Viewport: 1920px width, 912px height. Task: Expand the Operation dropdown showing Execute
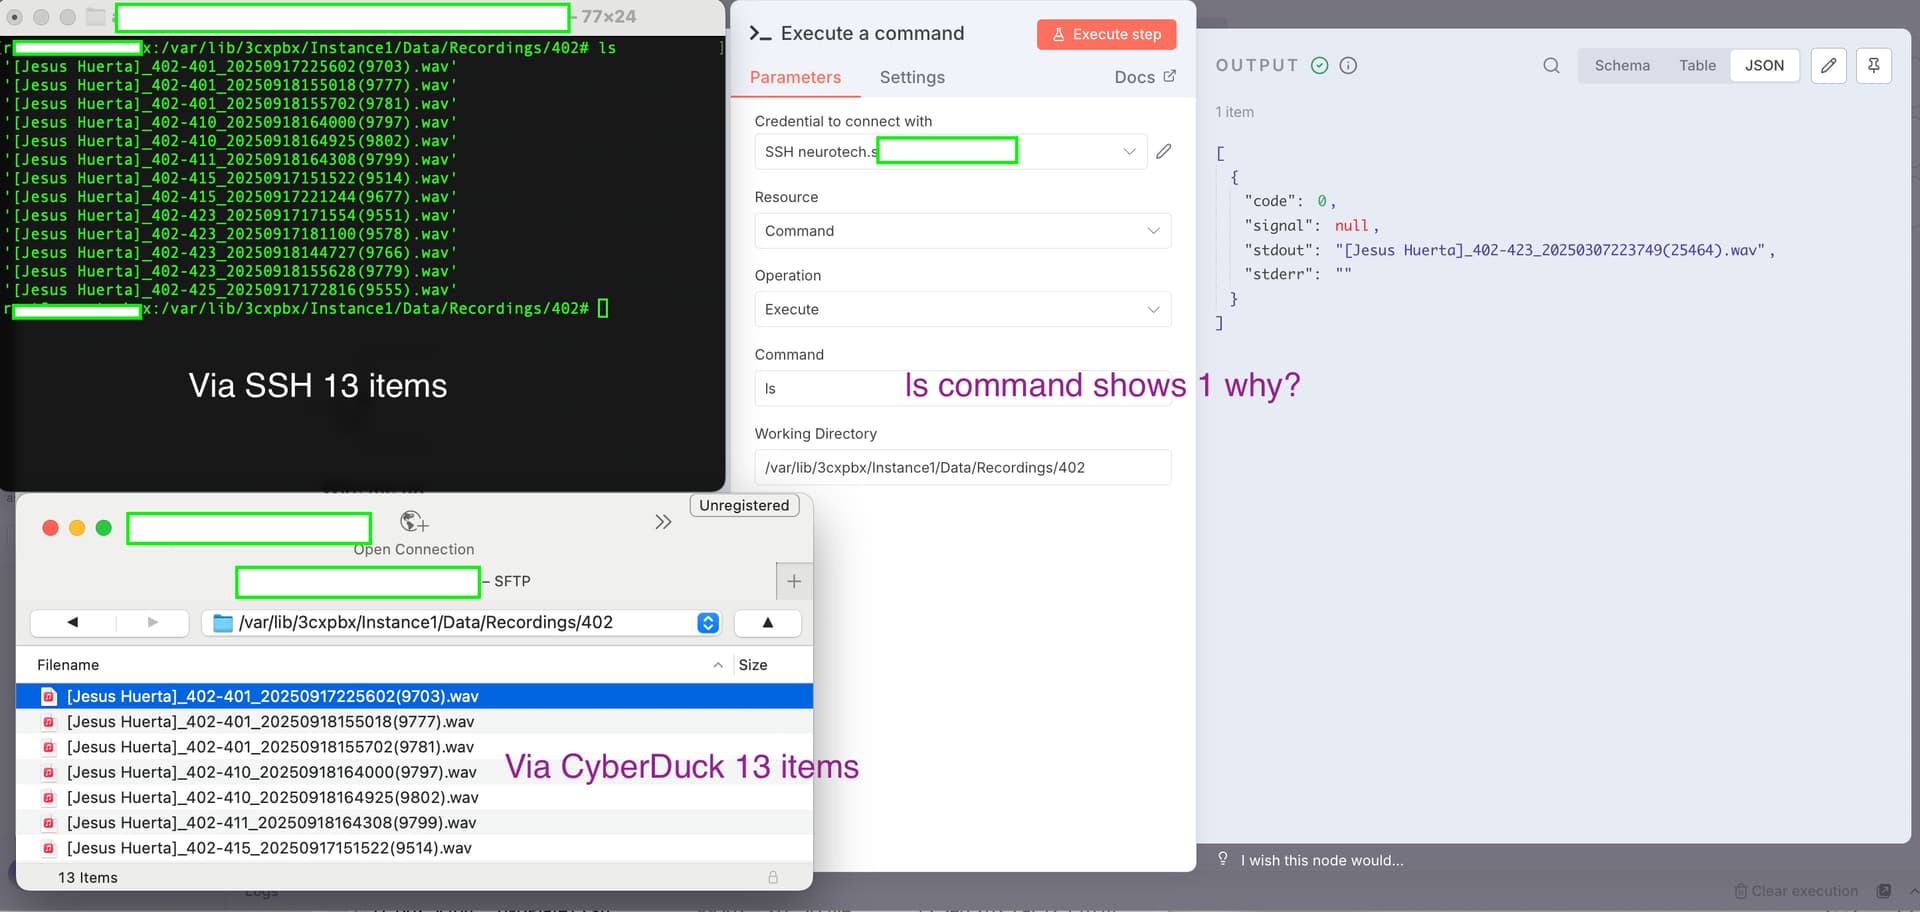point(962,310)
